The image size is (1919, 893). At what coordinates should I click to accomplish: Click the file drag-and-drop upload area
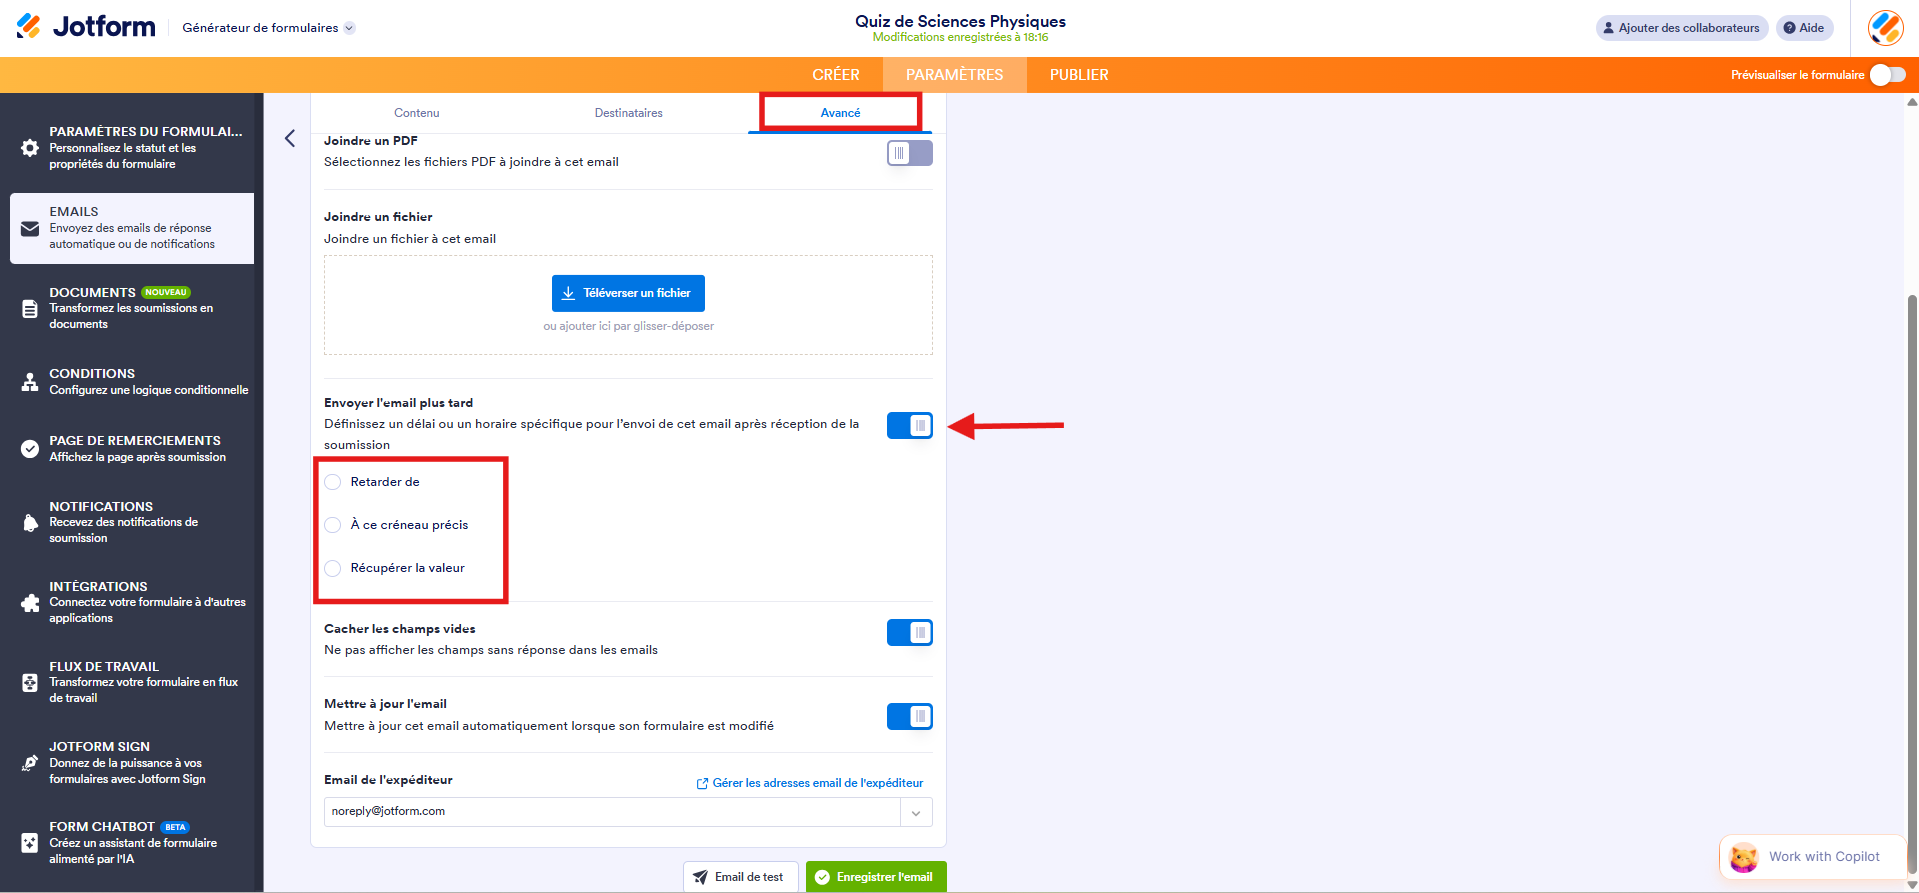click(628, 305)
